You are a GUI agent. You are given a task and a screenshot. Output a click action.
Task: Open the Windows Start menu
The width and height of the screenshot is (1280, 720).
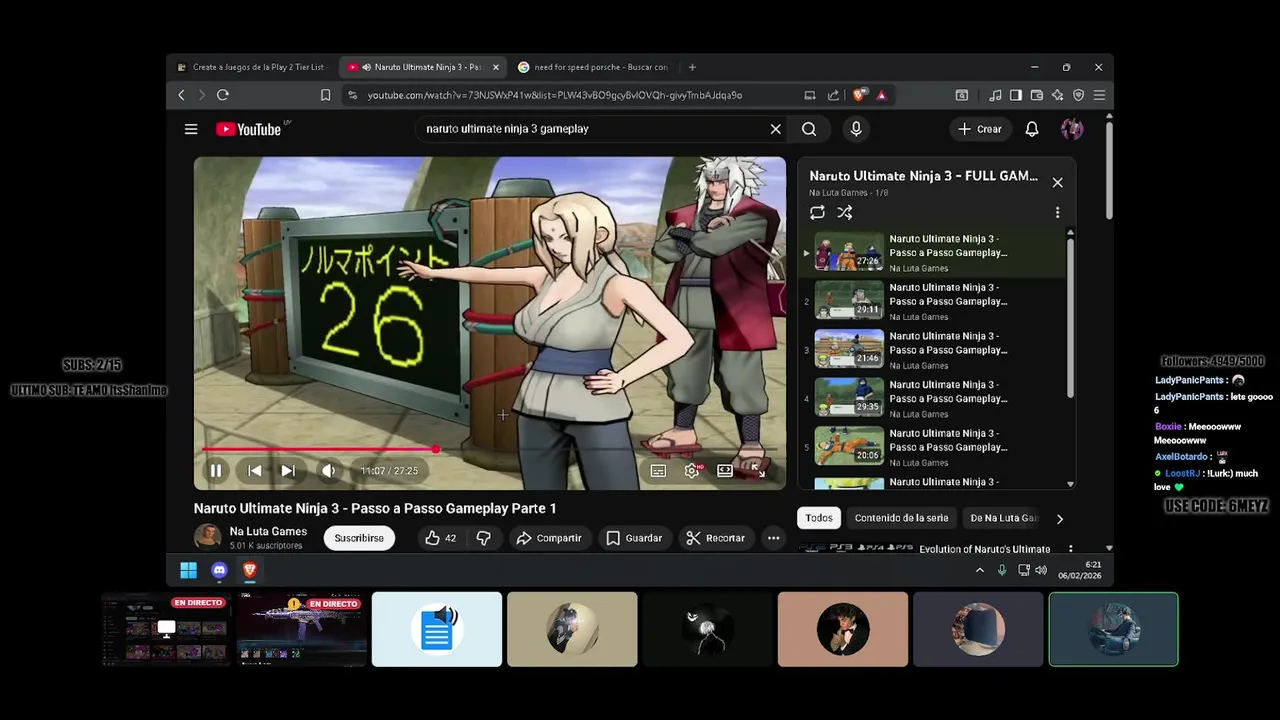188,570
